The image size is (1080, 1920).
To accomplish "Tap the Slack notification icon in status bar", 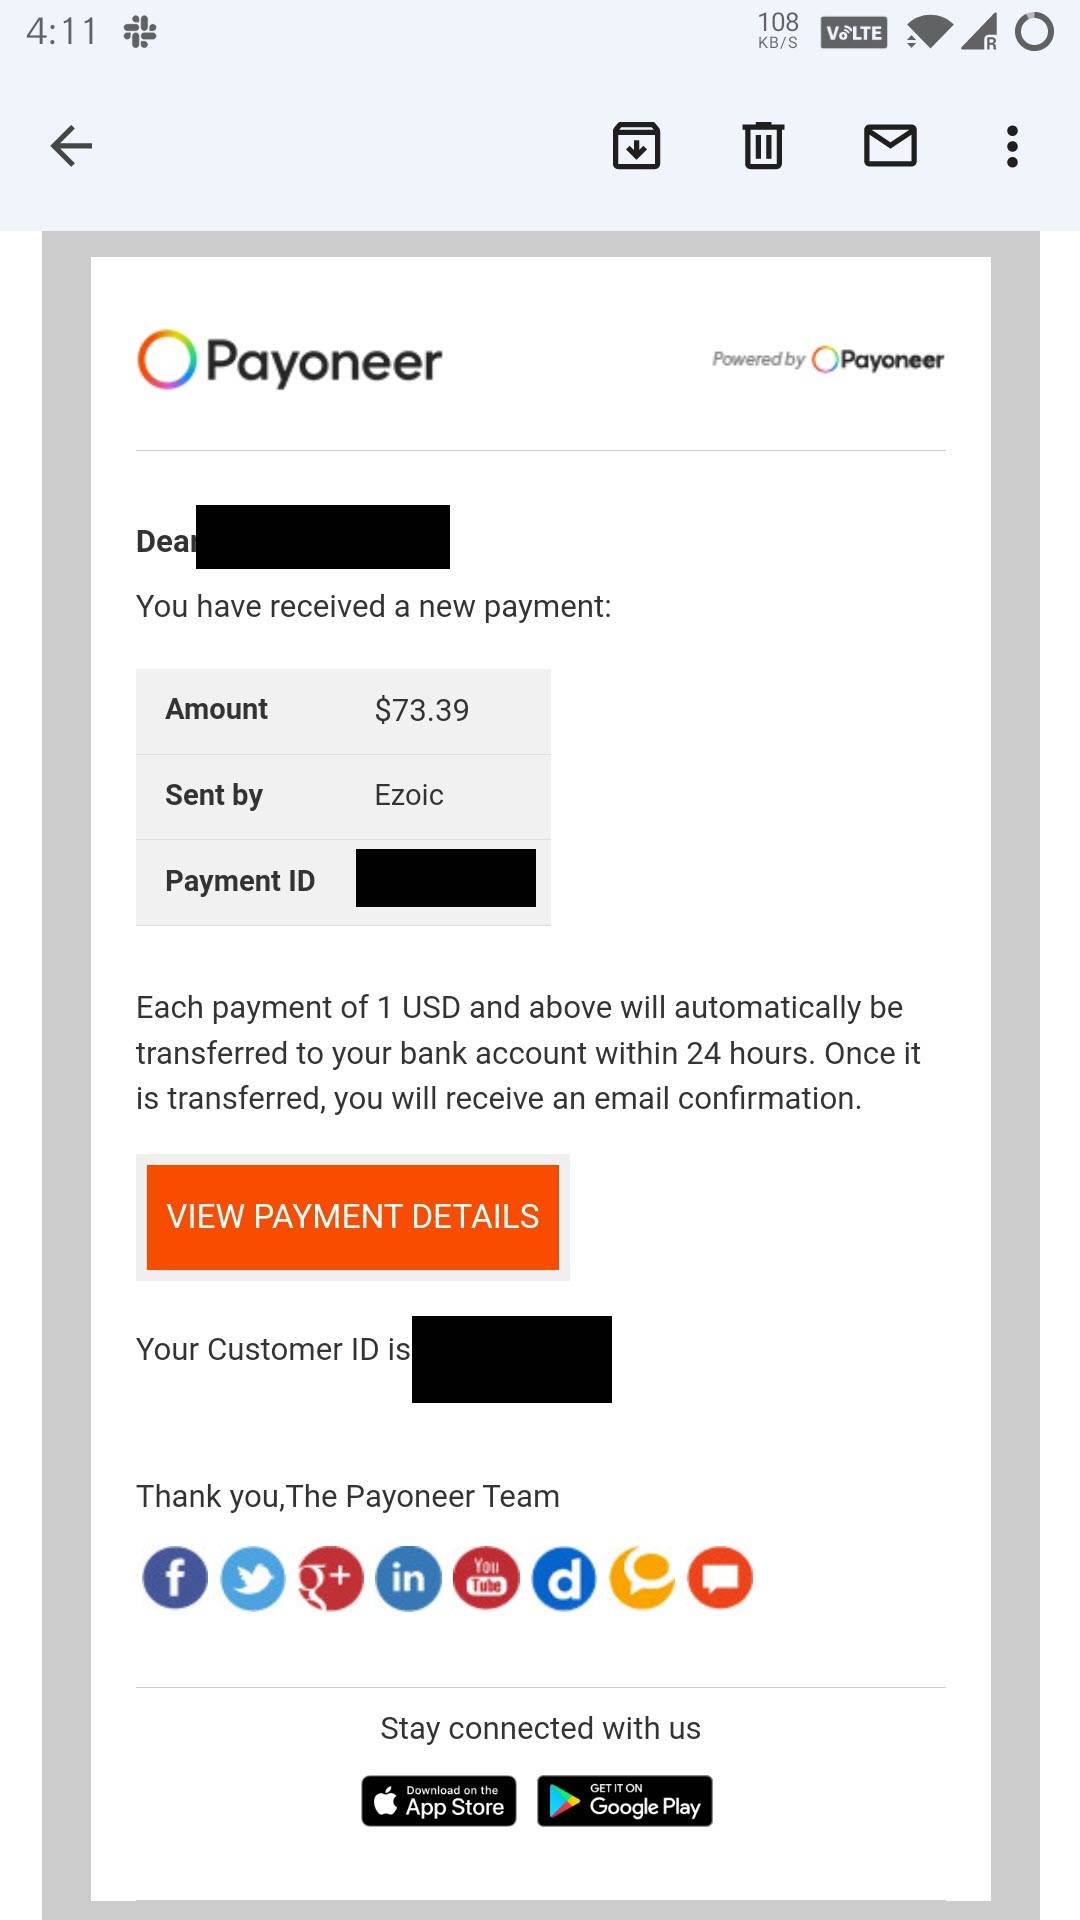I will click(140, 32).
